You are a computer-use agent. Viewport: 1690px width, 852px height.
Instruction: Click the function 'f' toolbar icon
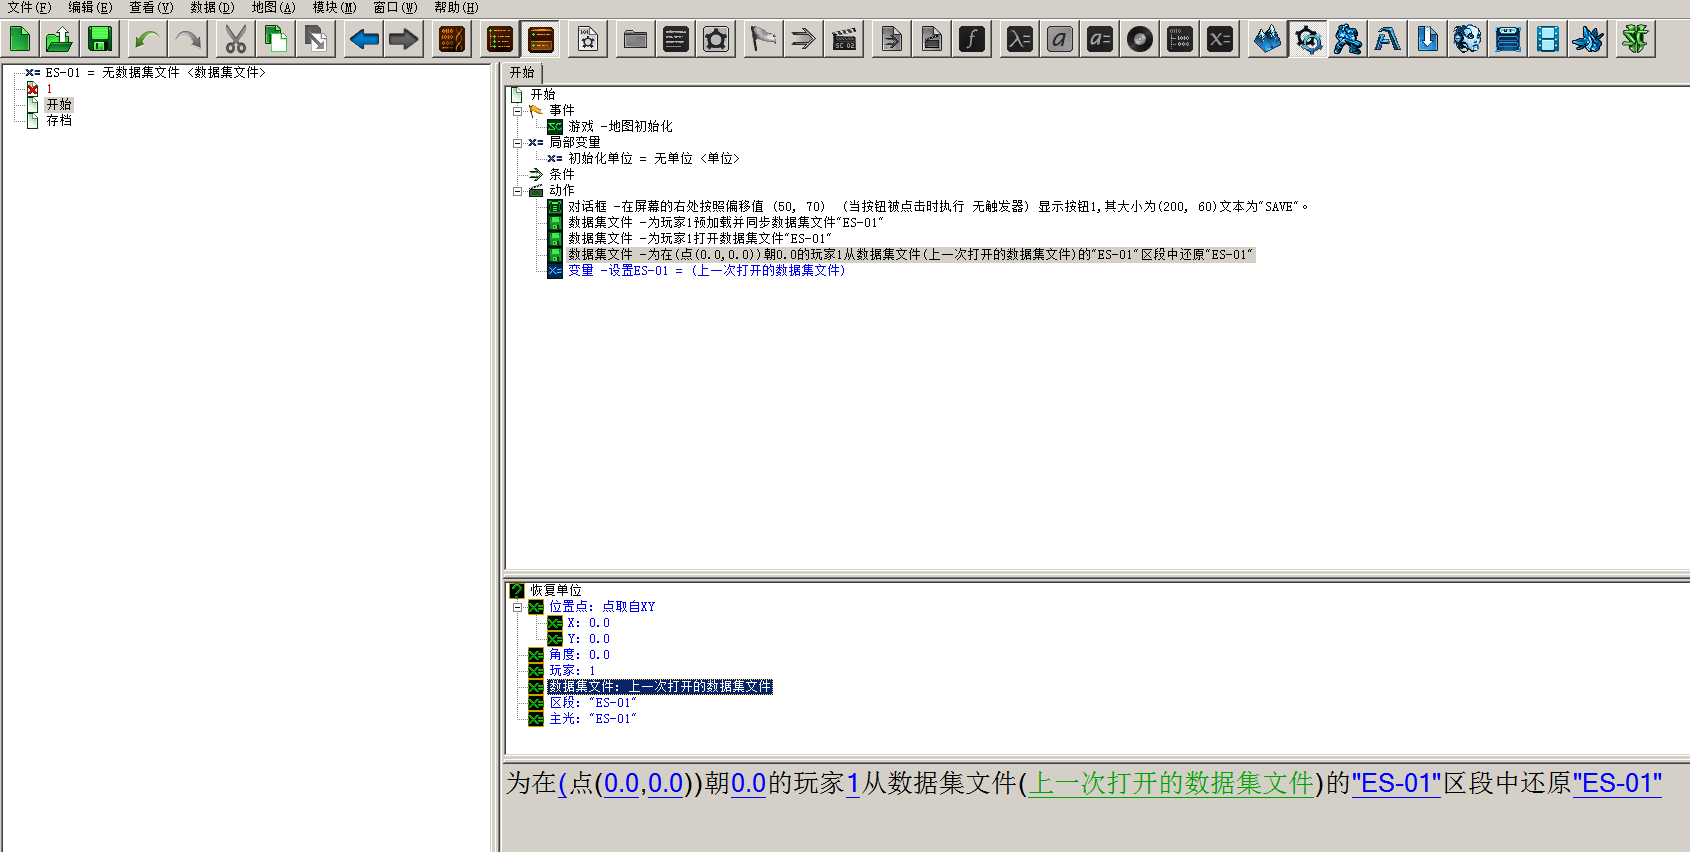pos(972,39)
